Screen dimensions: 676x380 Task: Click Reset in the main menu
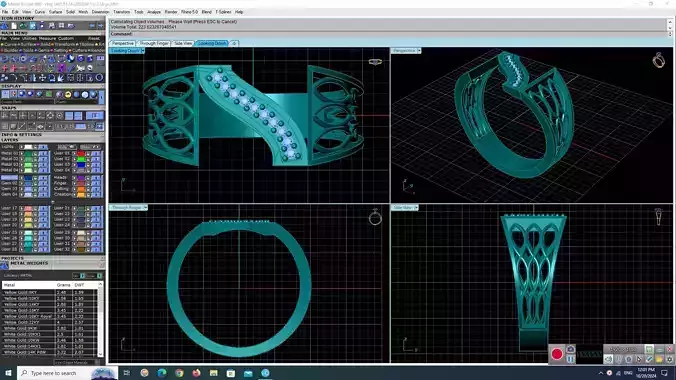coord(94,39)
